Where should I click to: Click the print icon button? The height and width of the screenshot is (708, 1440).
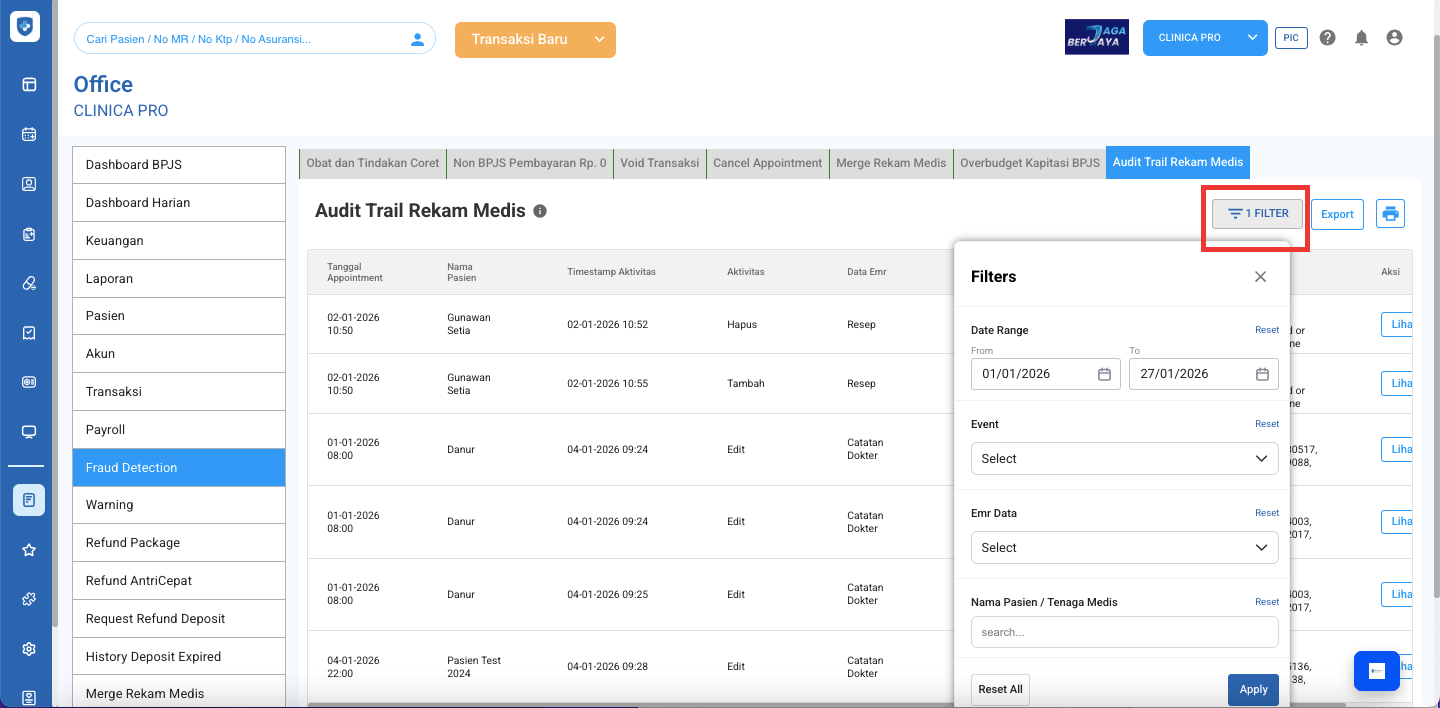(x=1390, y=213)
